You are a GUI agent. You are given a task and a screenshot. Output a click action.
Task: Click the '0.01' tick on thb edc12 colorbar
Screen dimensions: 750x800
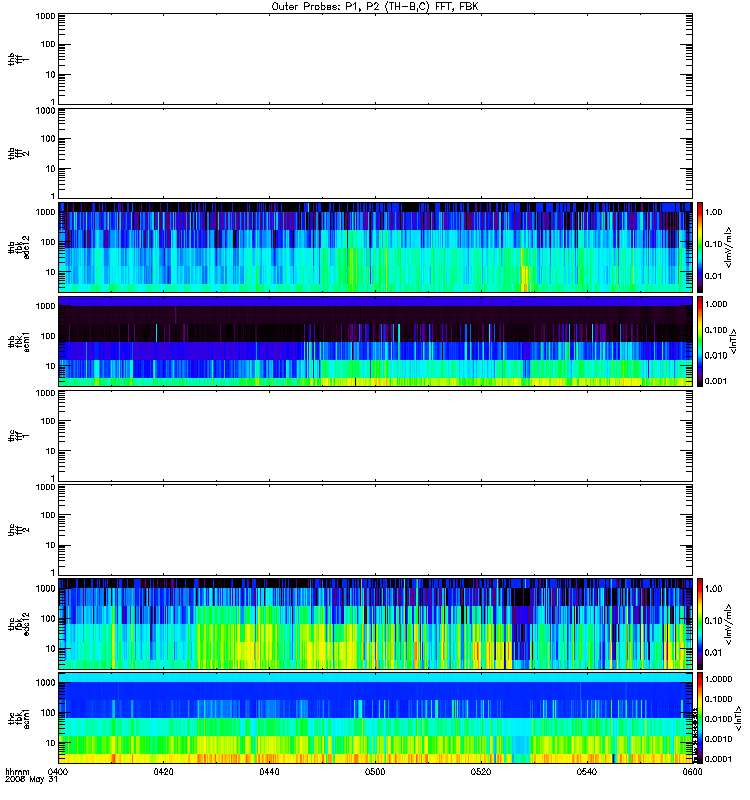[714, 276]
